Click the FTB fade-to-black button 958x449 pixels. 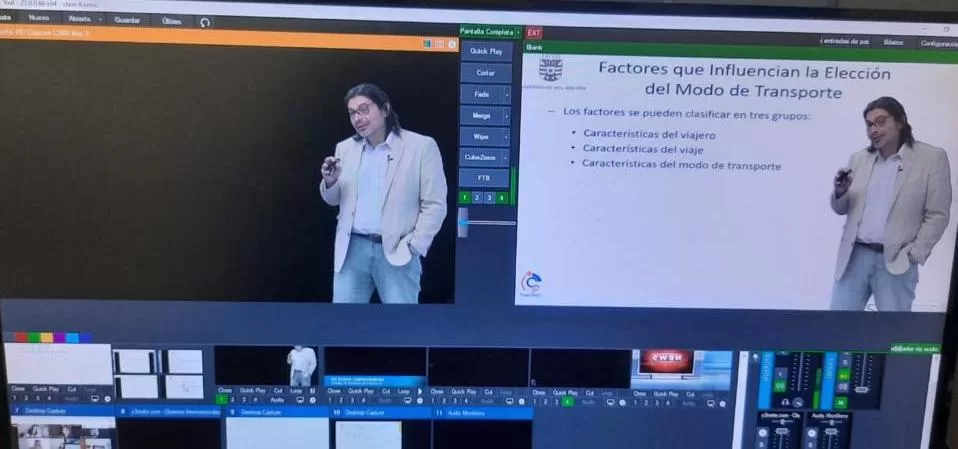(484, 178)
